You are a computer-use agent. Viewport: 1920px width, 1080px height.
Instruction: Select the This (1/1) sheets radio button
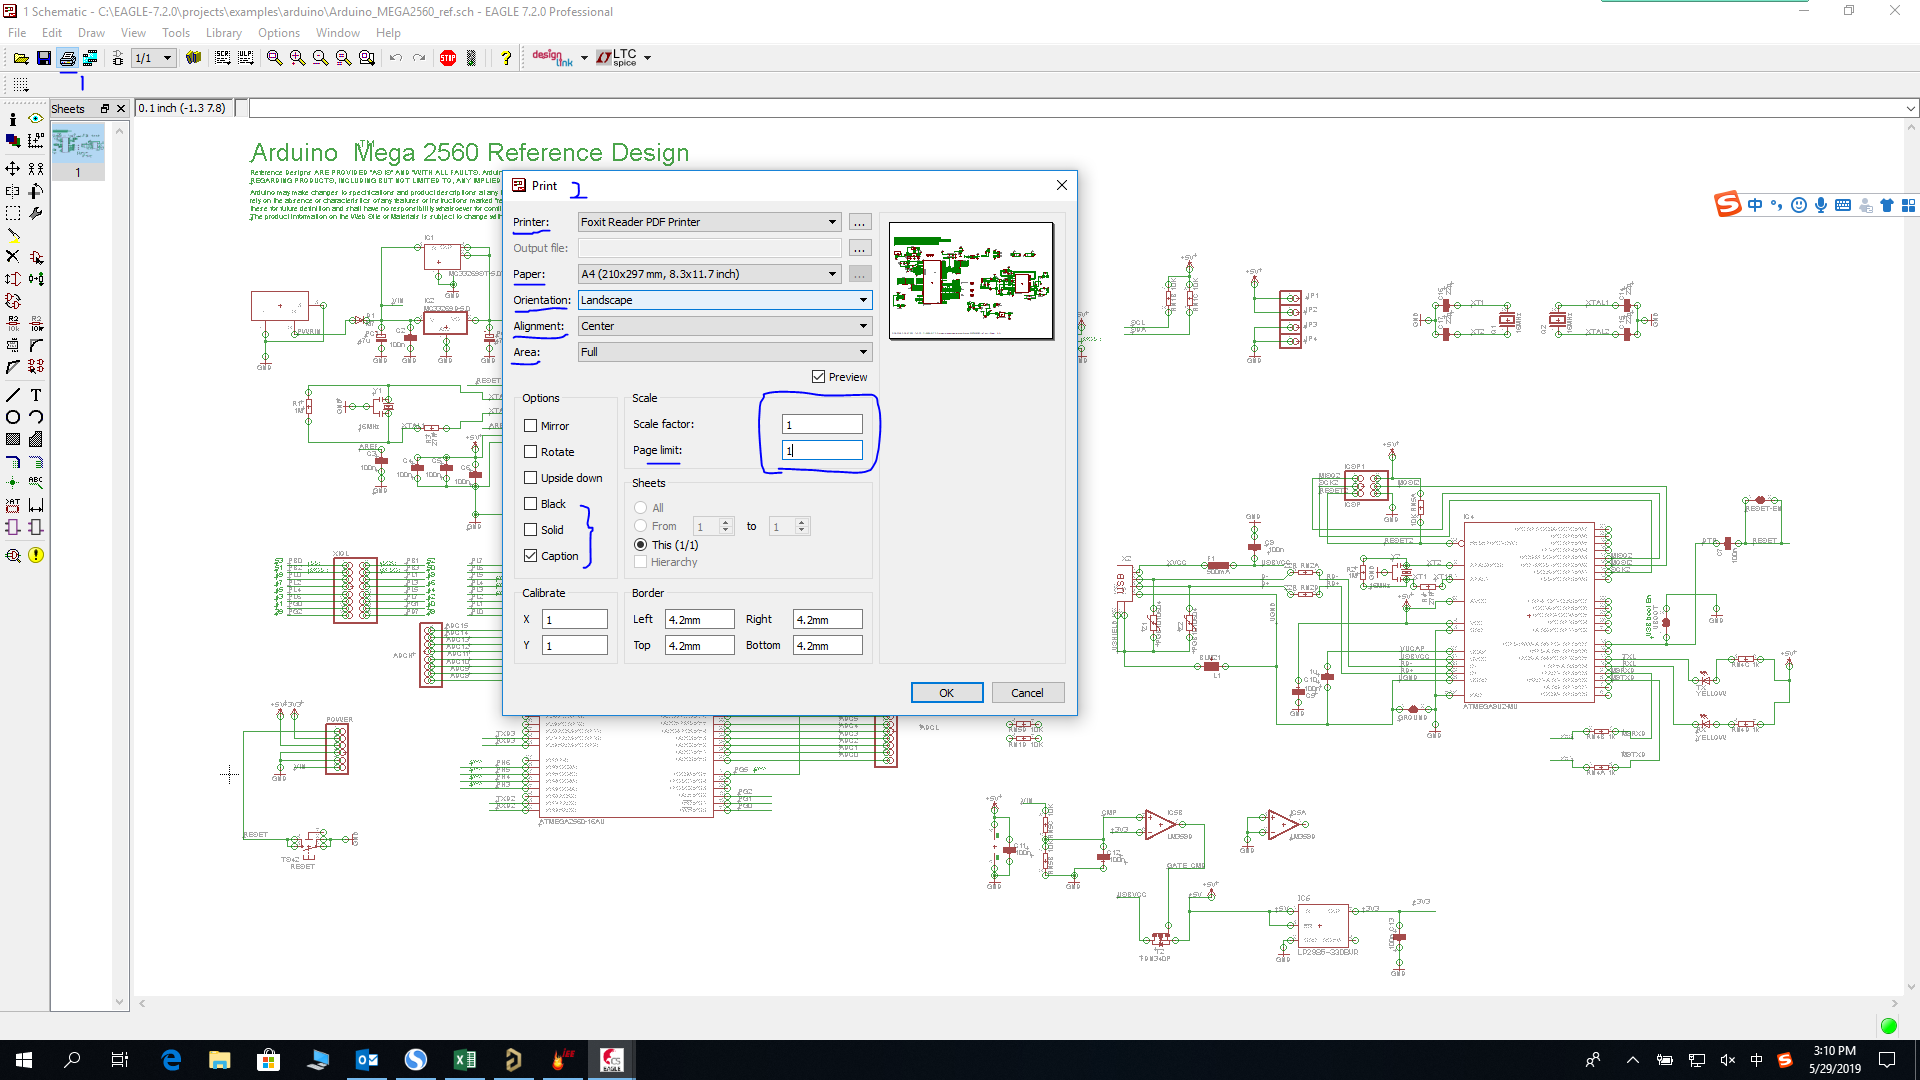tap(666, 545)
